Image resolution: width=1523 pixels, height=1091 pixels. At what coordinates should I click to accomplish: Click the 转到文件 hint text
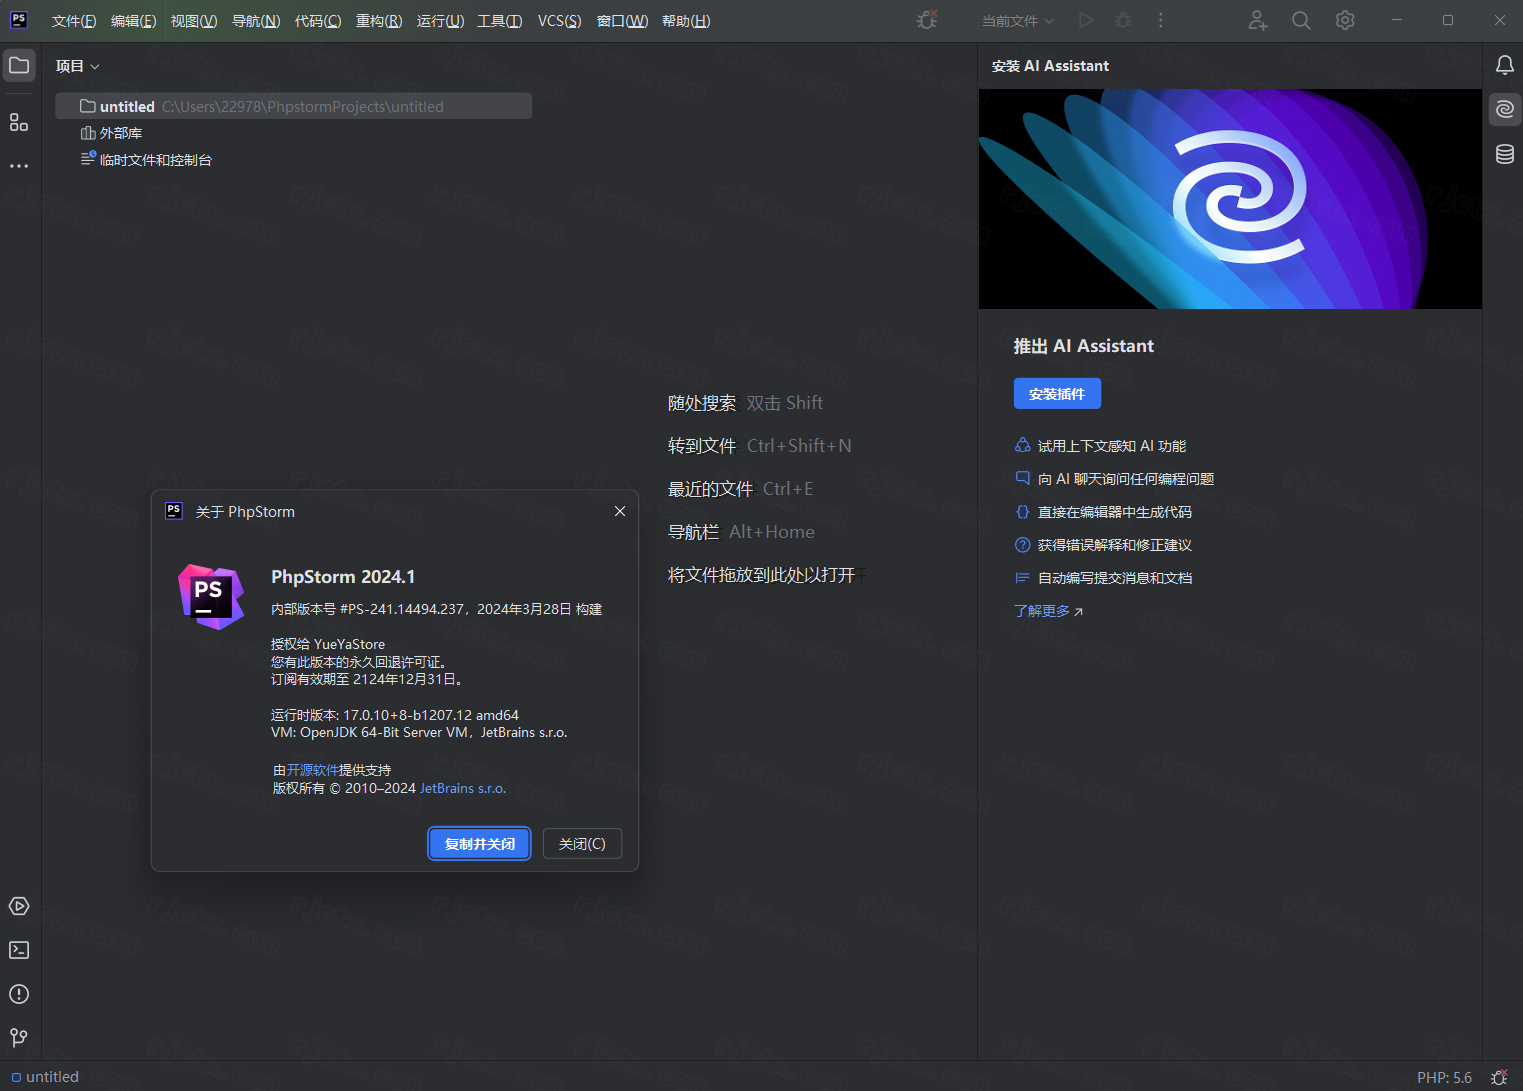tap(702, 446)
